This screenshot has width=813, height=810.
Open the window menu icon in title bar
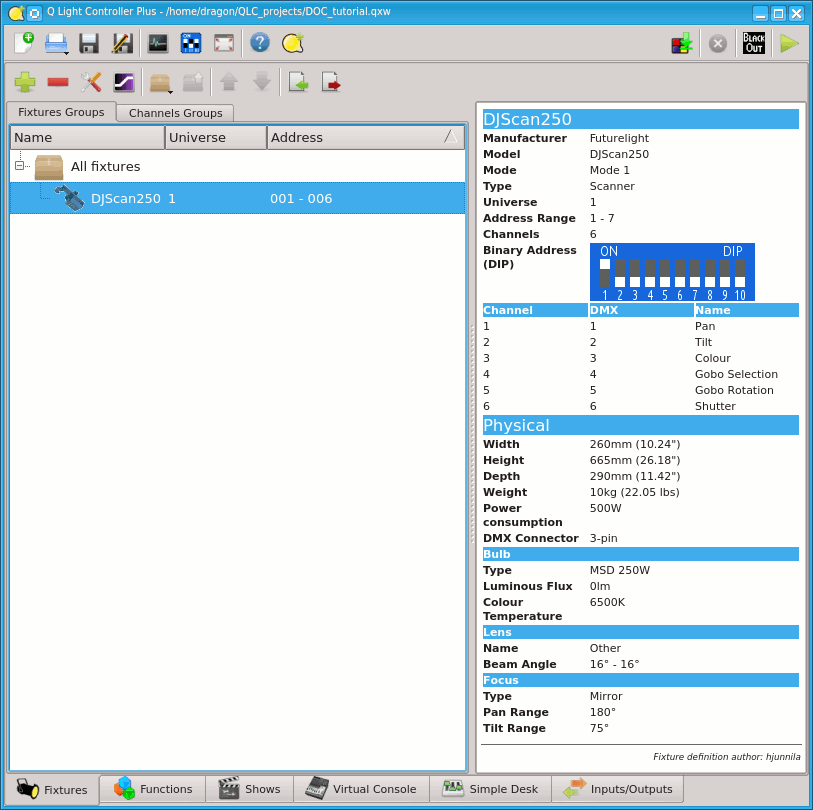[16, 13]
